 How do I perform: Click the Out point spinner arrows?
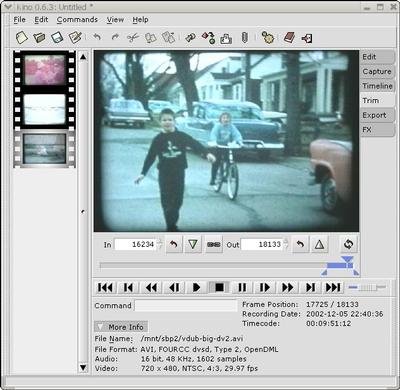[286, 244]
